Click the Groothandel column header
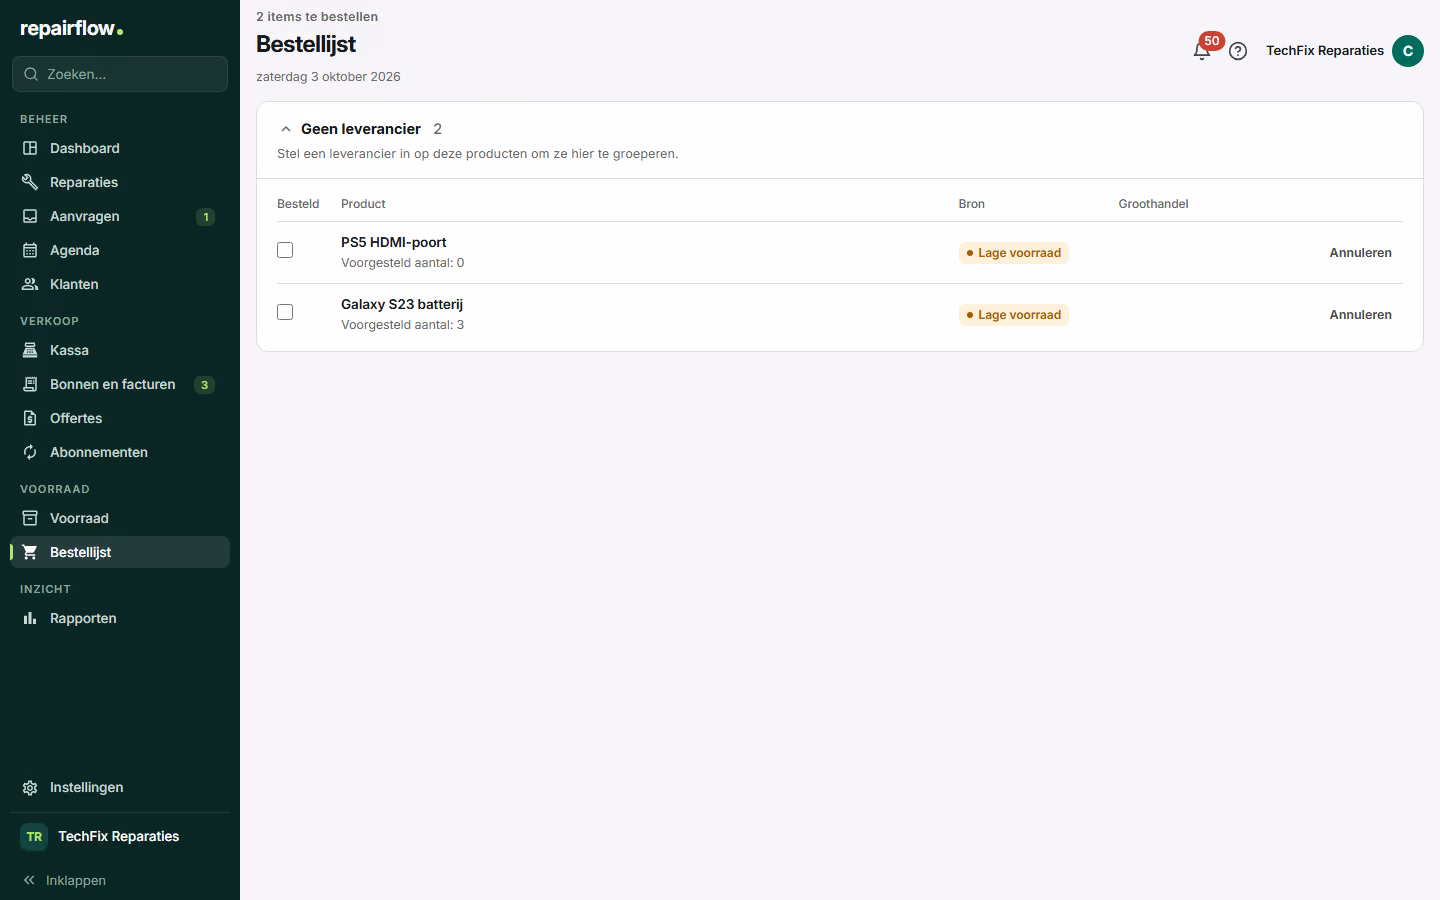Image resolution: width=1440 pixels, height=900 pixels. tap(1153, 204)
